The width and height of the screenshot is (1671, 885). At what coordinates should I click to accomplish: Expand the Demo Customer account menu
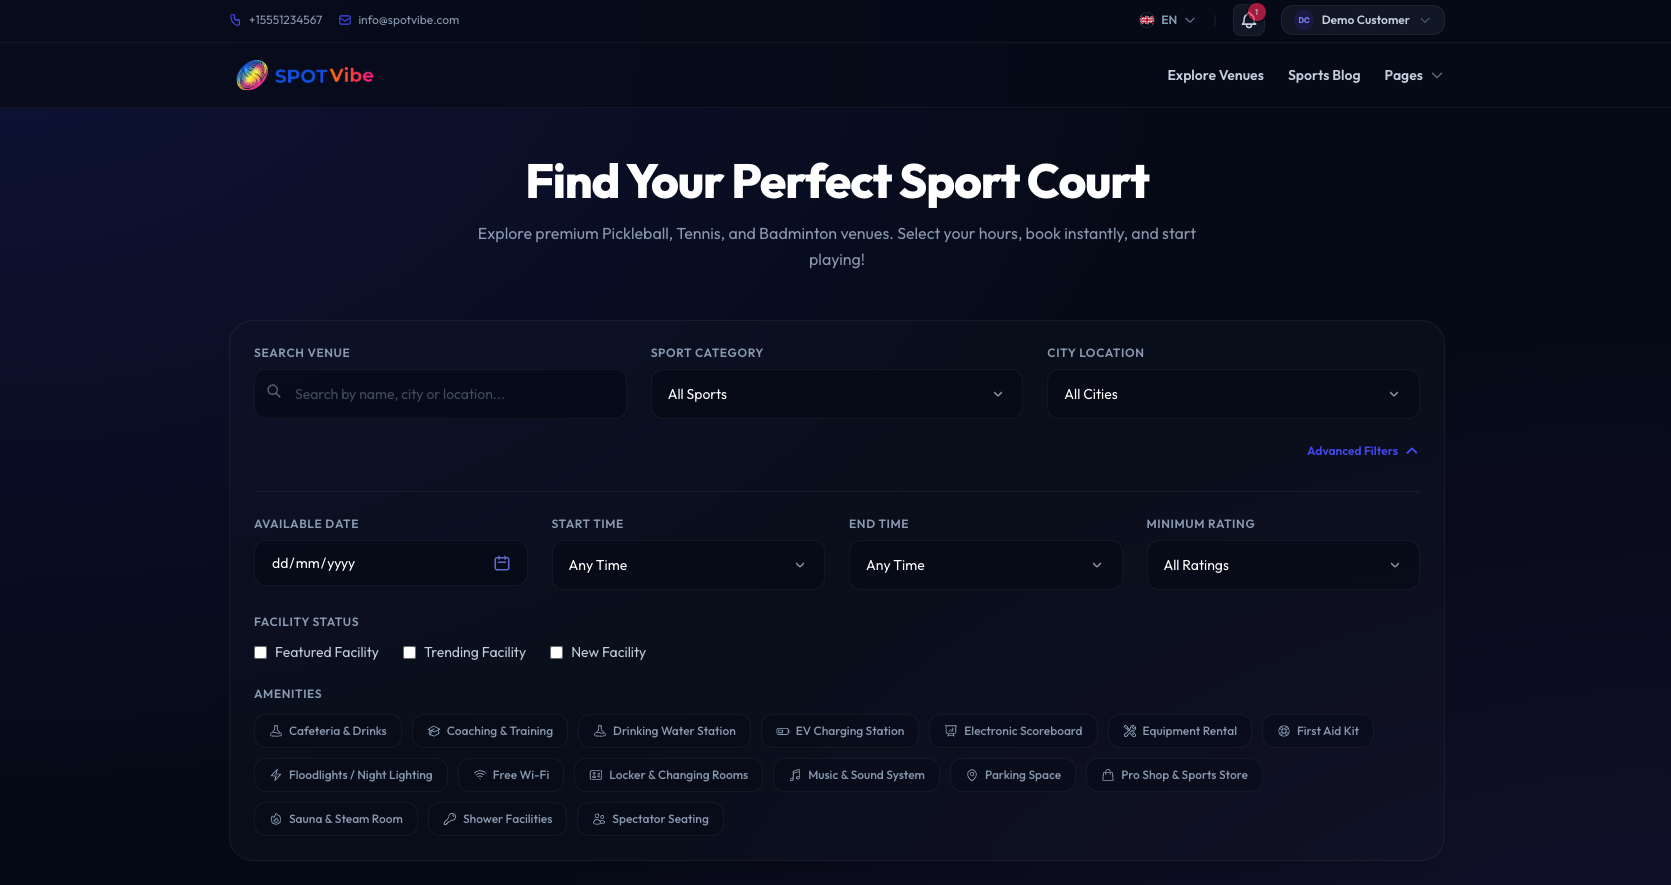(1363, 20)
